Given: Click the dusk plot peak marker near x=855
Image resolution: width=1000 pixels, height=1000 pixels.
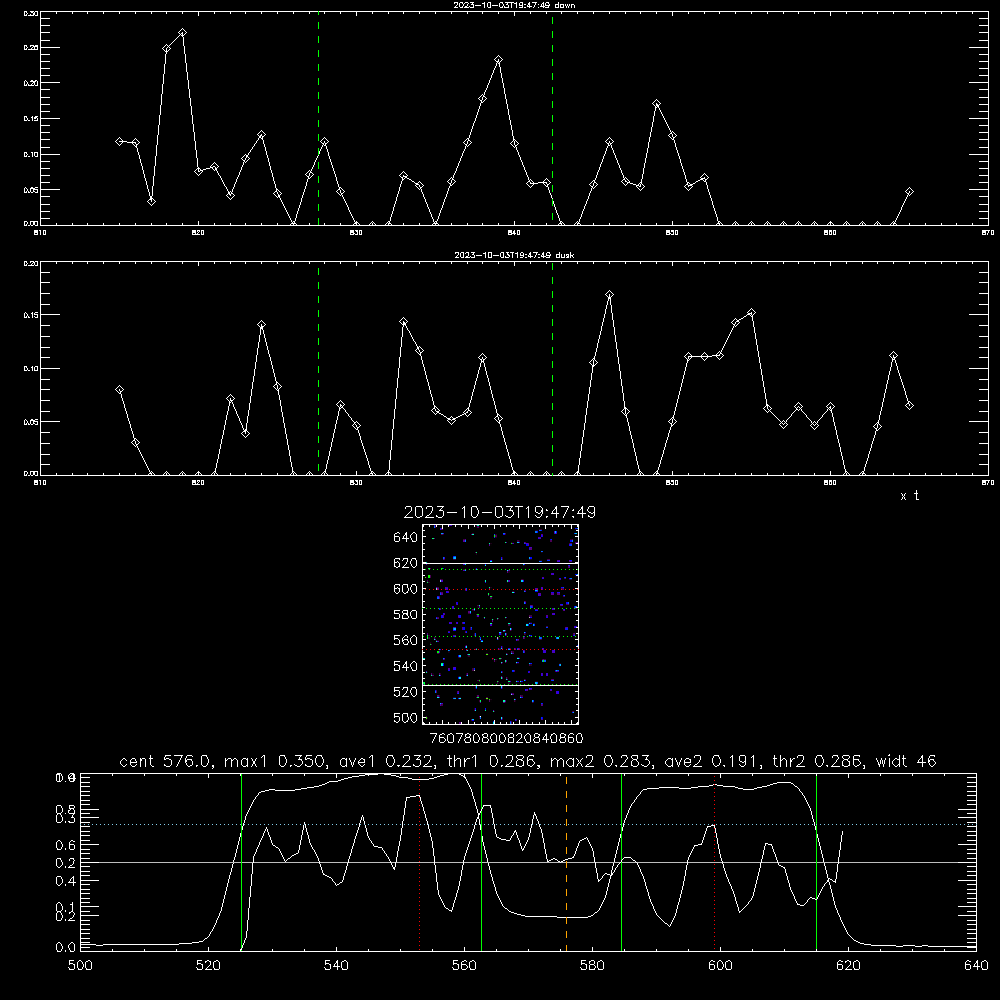Looking at the screenshot, I should click(x=751, y=312).
